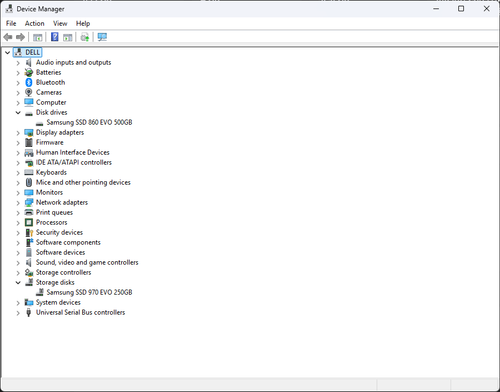The width and height of the screenshot is (500, 392).
Task: Click the webcam icon beside Cameras
Action: [29, 92]
